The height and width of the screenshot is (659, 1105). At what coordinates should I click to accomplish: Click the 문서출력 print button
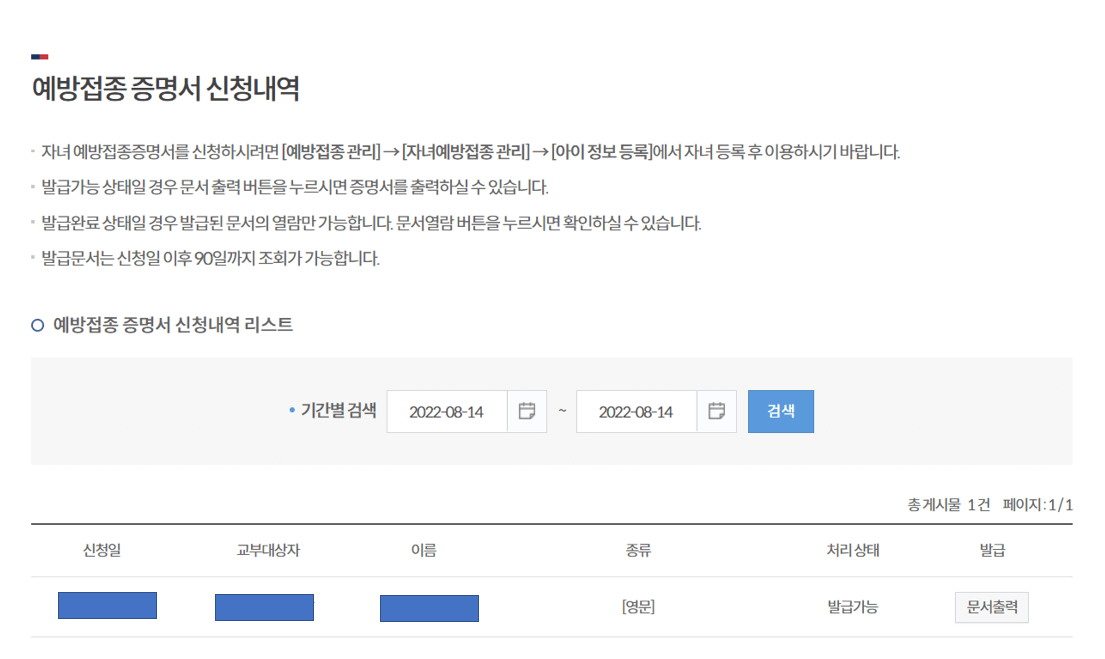tap(991, 607)
